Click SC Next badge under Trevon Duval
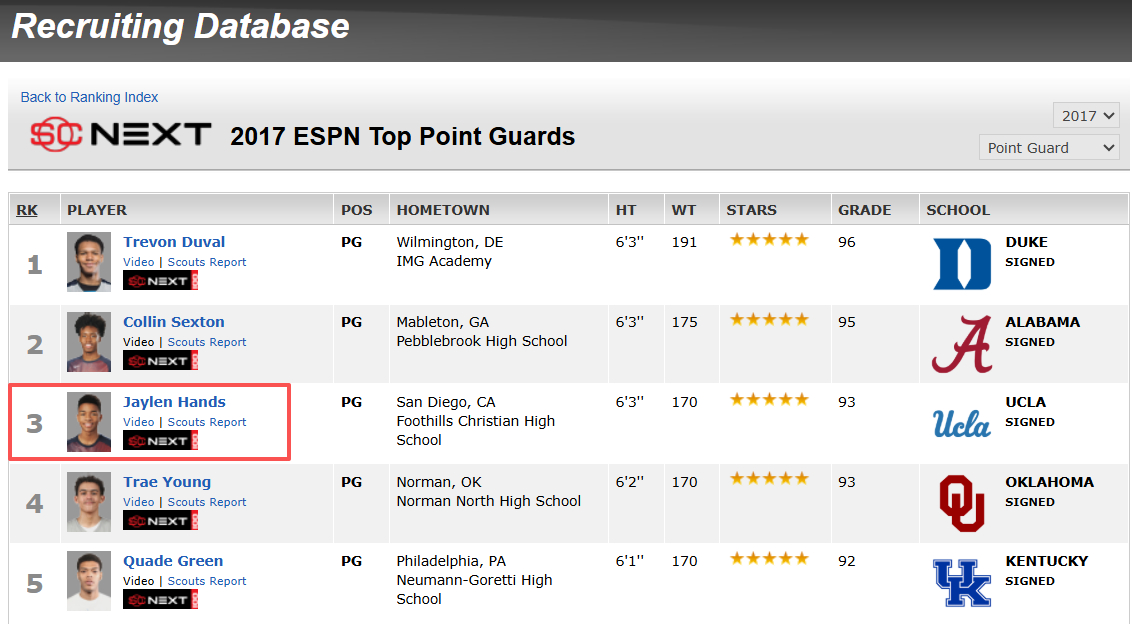The height and width of the screenshot is (624, 1132). 160,281
